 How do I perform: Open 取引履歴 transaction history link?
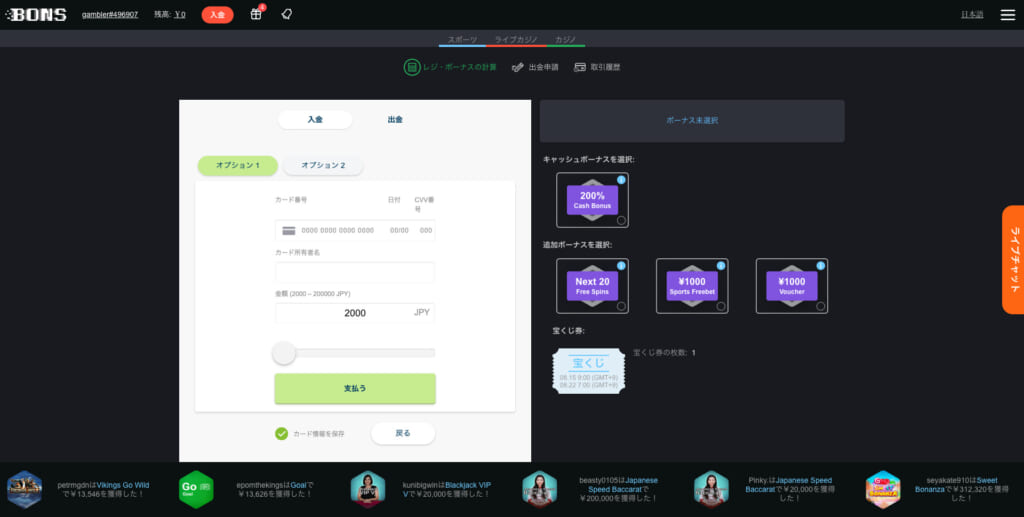pyautogui.click(x=605, y=67)
